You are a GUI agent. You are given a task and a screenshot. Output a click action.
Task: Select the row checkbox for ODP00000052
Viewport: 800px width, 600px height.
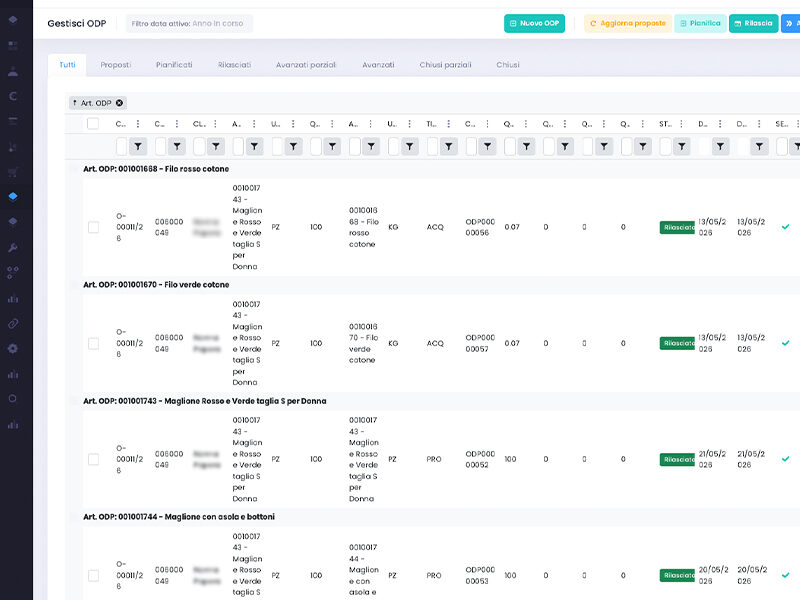point(93,459)
